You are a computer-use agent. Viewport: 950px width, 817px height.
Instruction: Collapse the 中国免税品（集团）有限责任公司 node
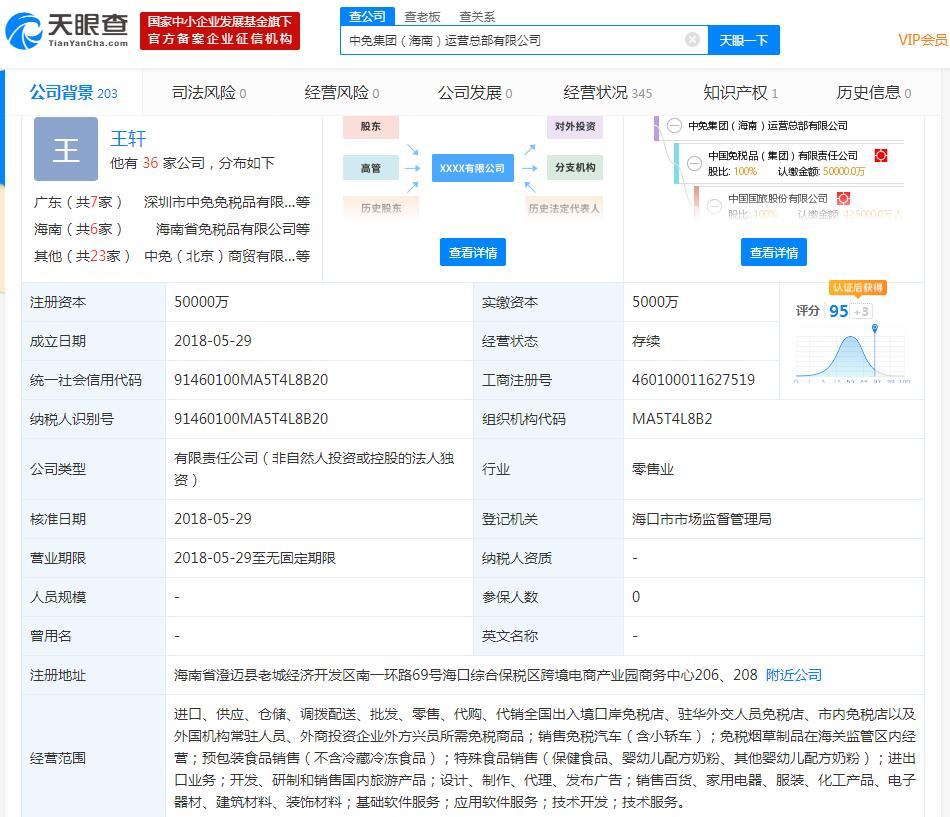pyautogui.click(x=695, y=162)
